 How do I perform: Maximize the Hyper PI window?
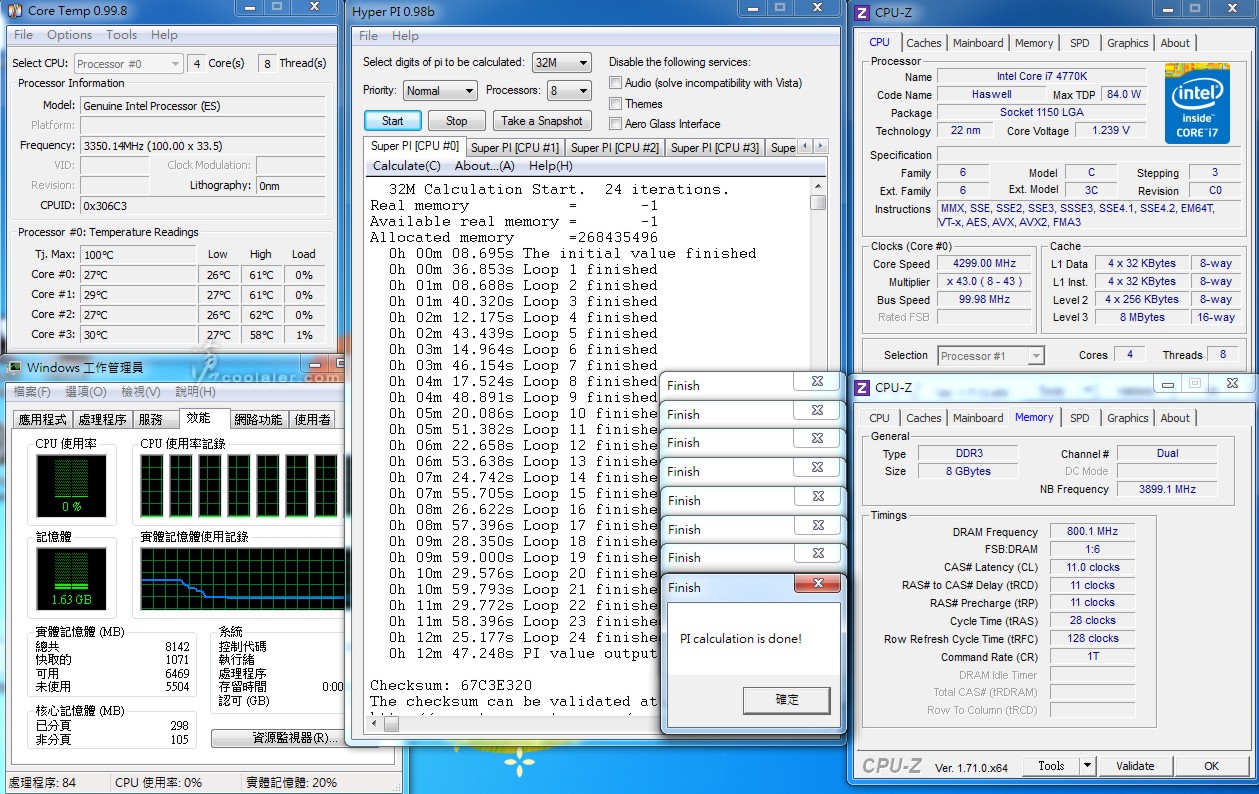click(779, 8)
